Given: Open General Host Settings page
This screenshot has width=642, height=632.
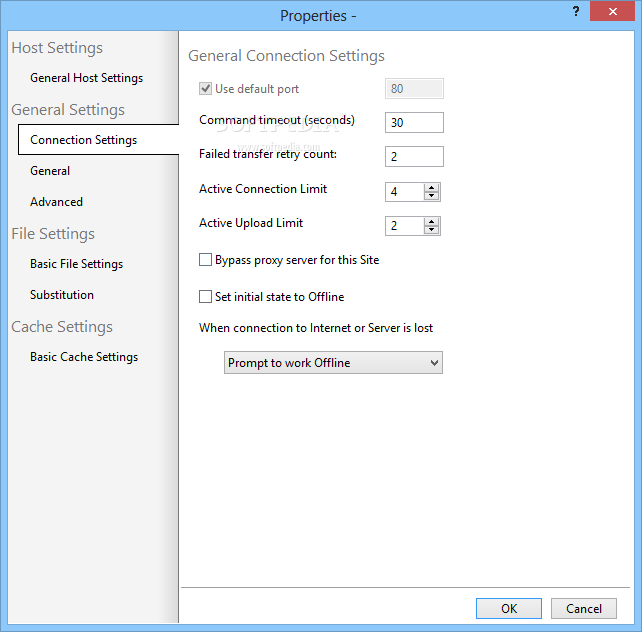Looking at the screenshot, I should [x=86, y=78].
